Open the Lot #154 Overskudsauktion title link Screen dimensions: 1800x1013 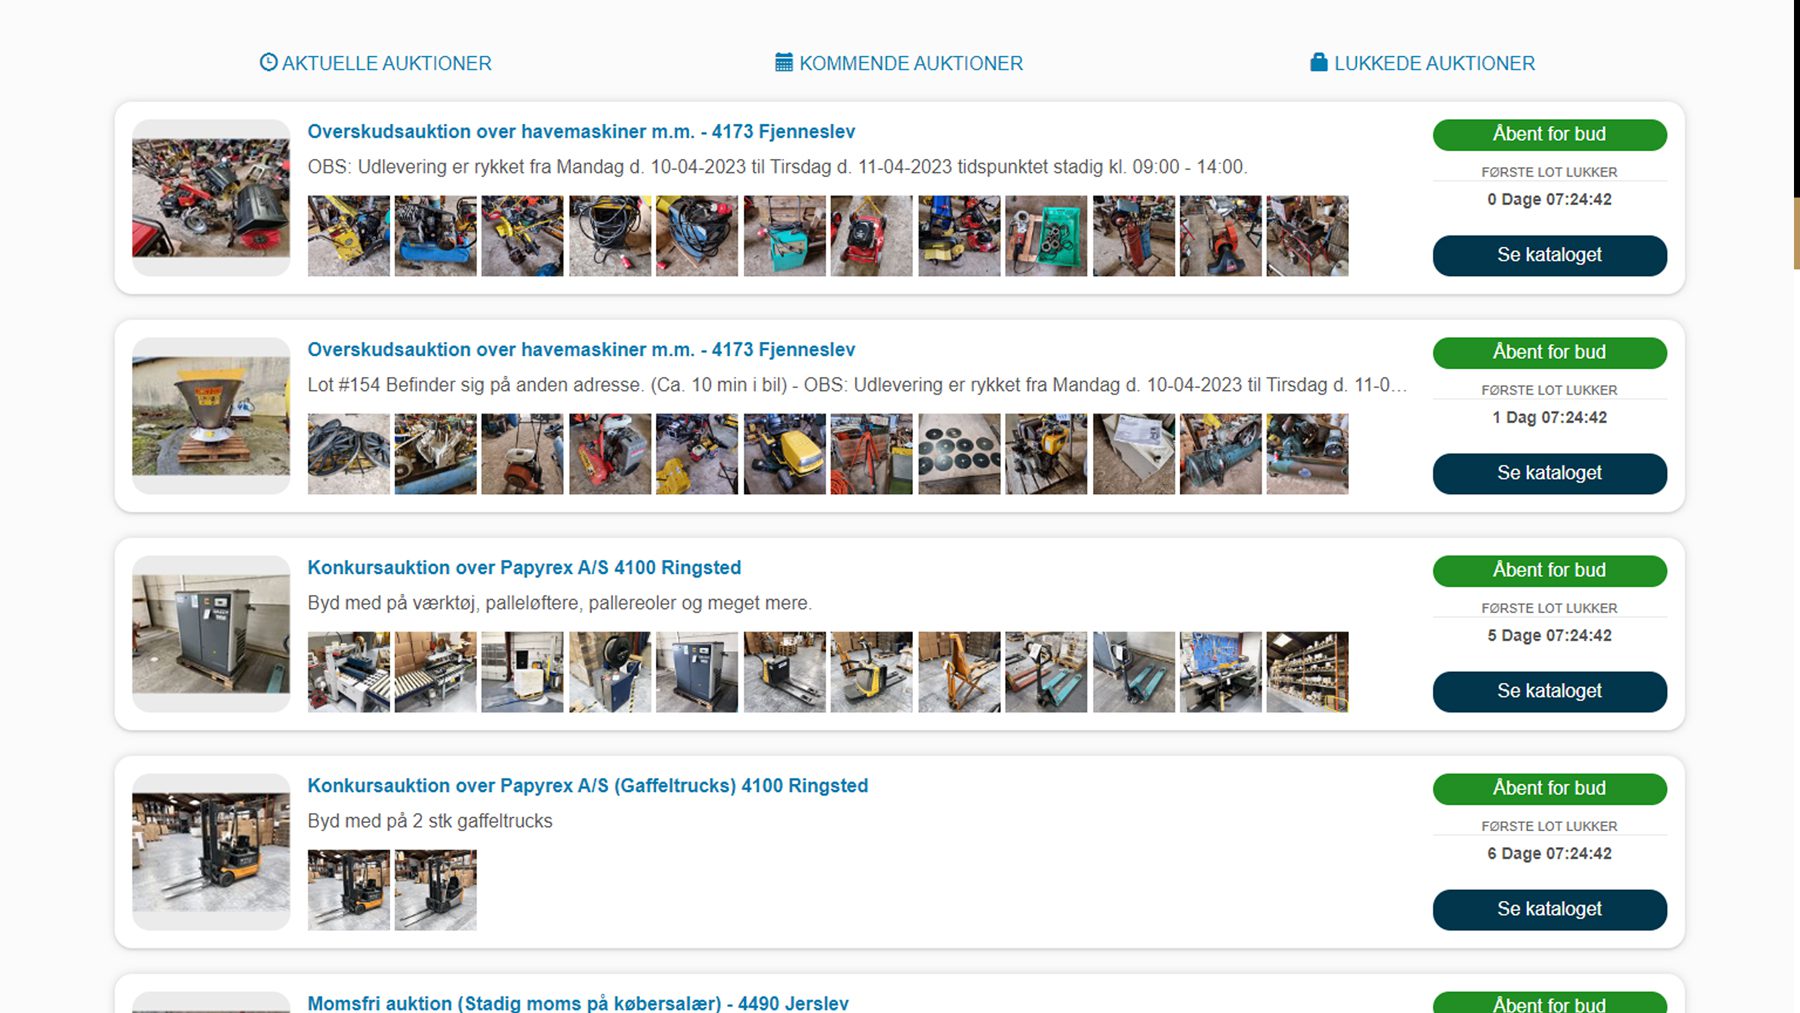point(581,349)
